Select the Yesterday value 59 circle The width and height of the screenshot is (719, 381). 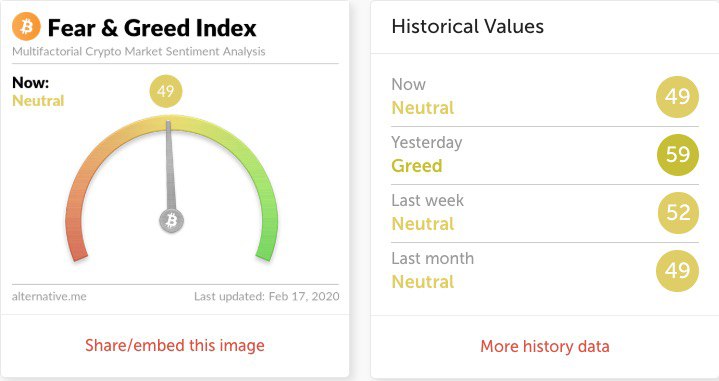tap(677, 155)
